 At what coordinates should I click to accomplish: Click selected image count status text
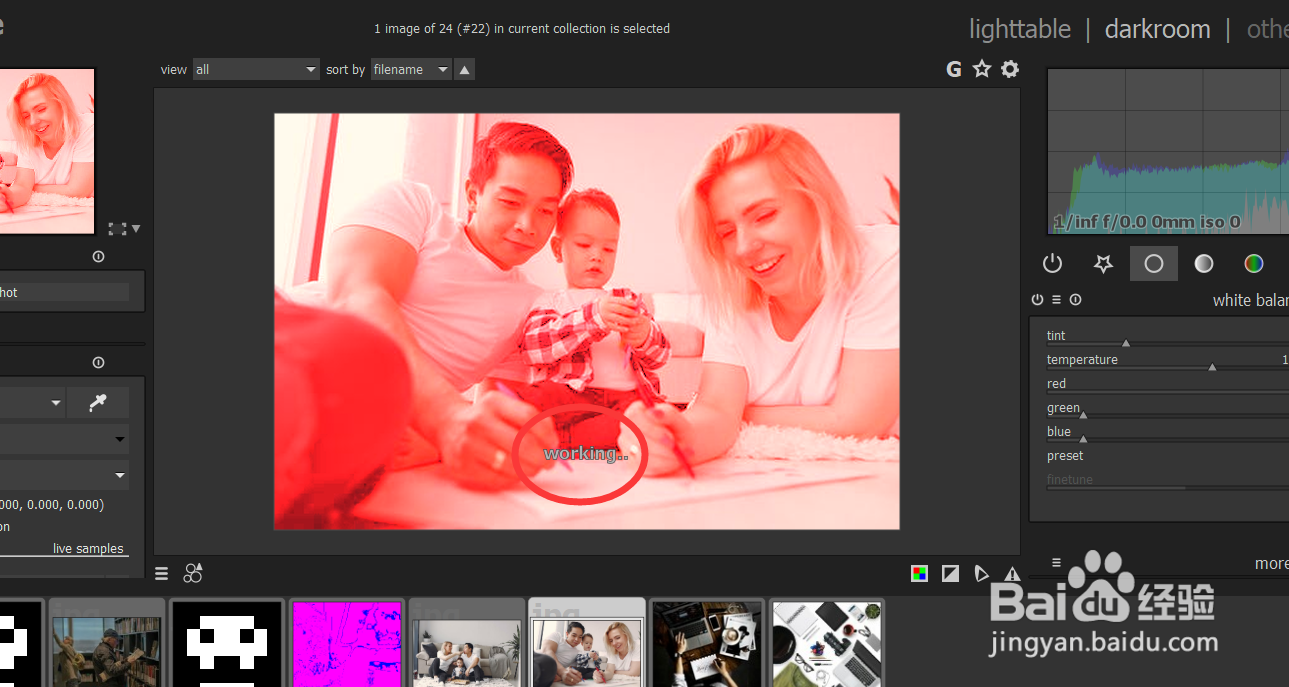pos(522,29)
